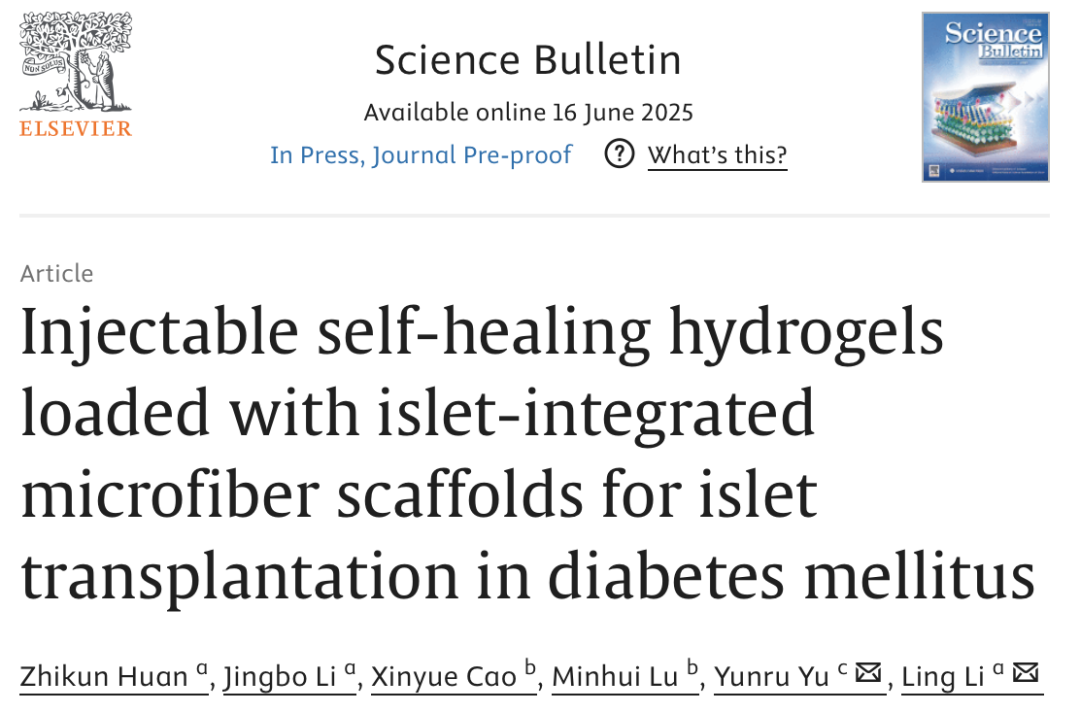
Task: Open author Zhikun Huan's details
Action: click(x=104, y=677)
